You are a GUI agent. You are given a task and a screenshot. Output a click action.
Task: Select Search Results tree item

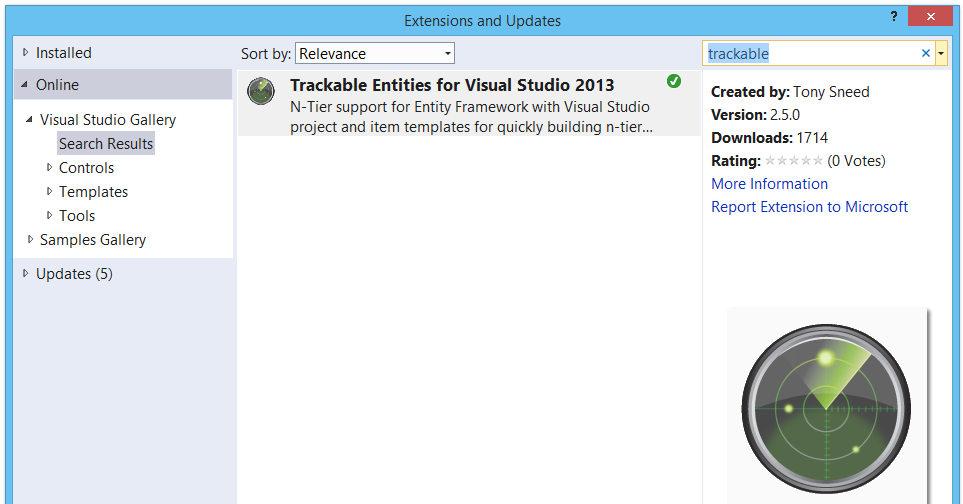pos(106,144)
